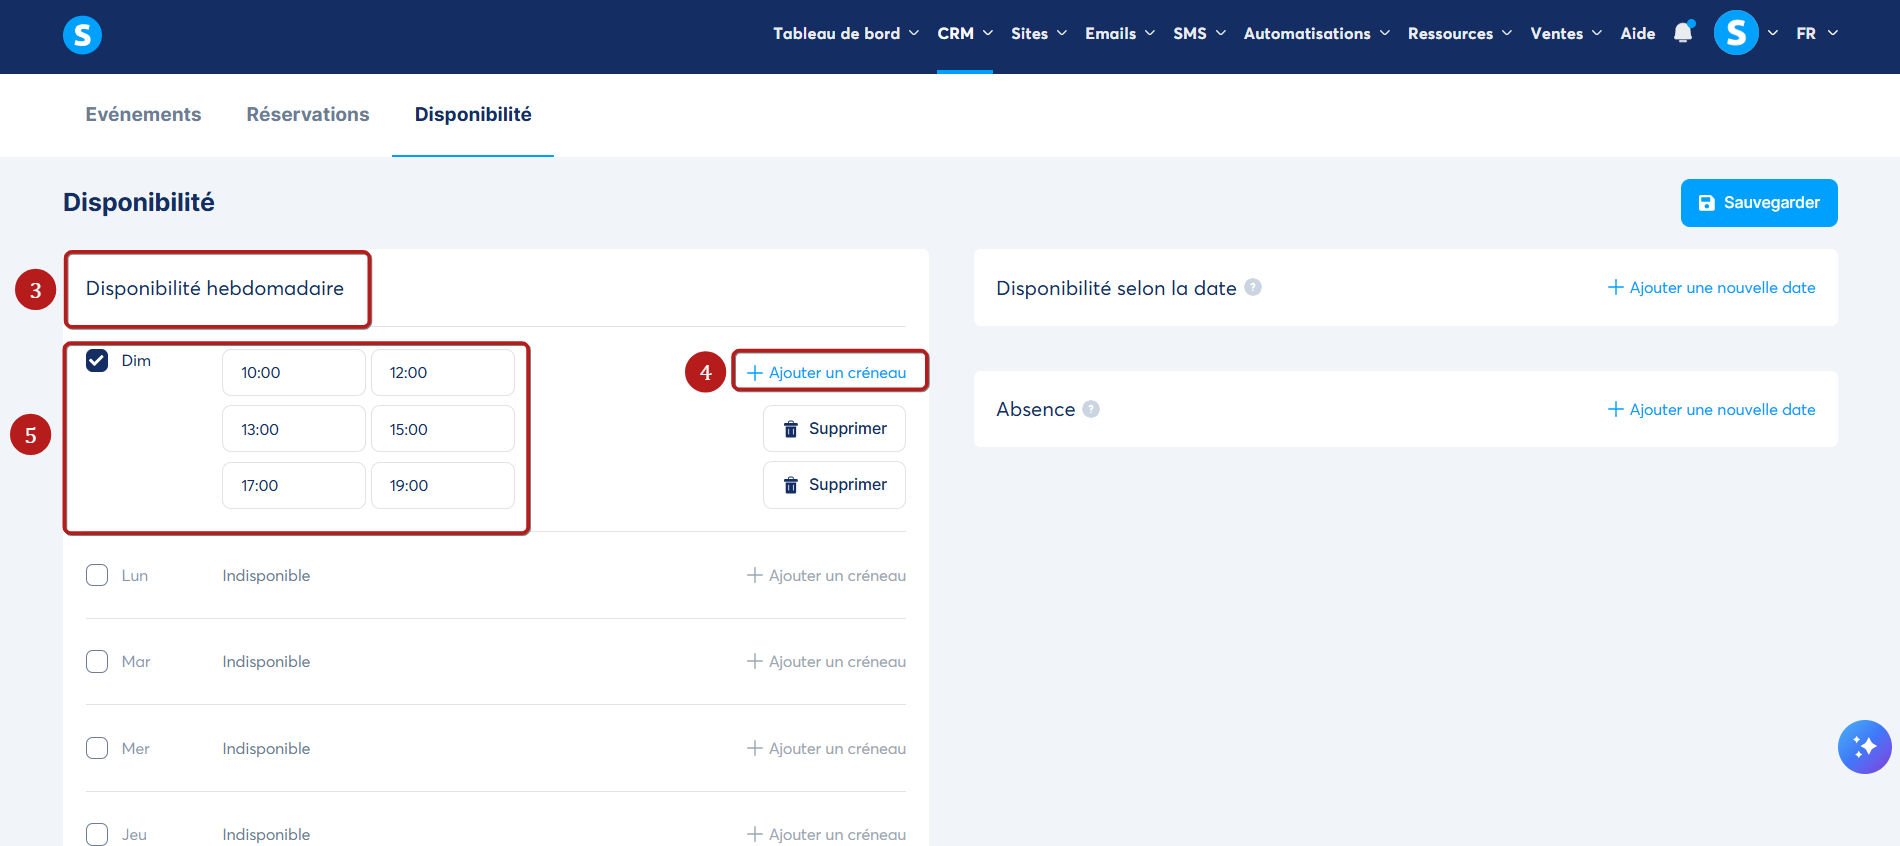Image resolution: width=1900 pixels, height=846 pixels.
Task: Click the Indisponible text in Mar row
Action: [266, 662]
